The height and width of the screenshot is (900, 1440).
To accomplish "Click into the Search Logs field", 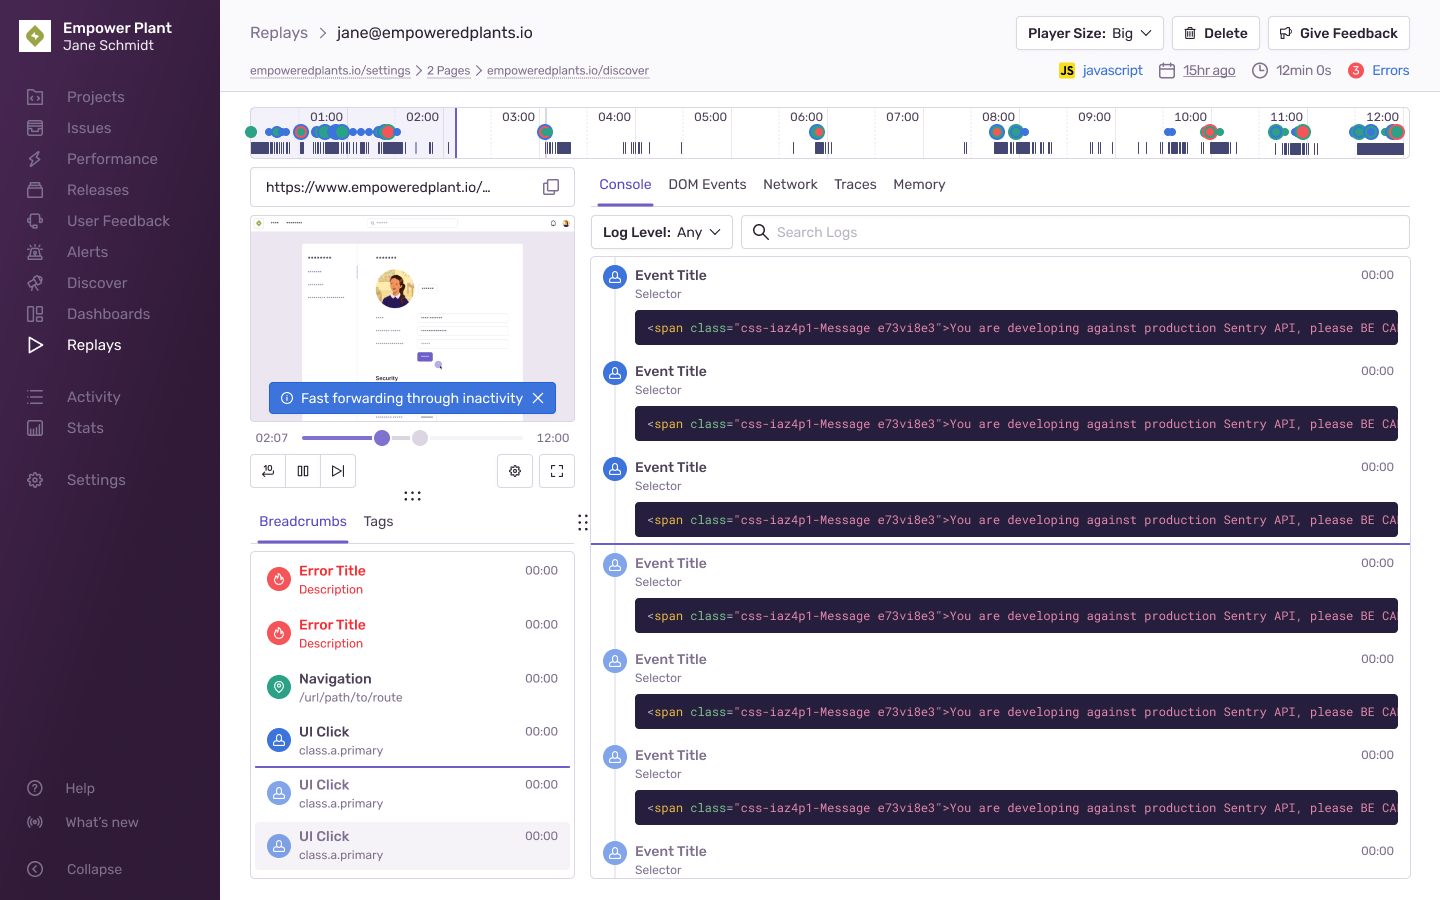I will 1075,232.
